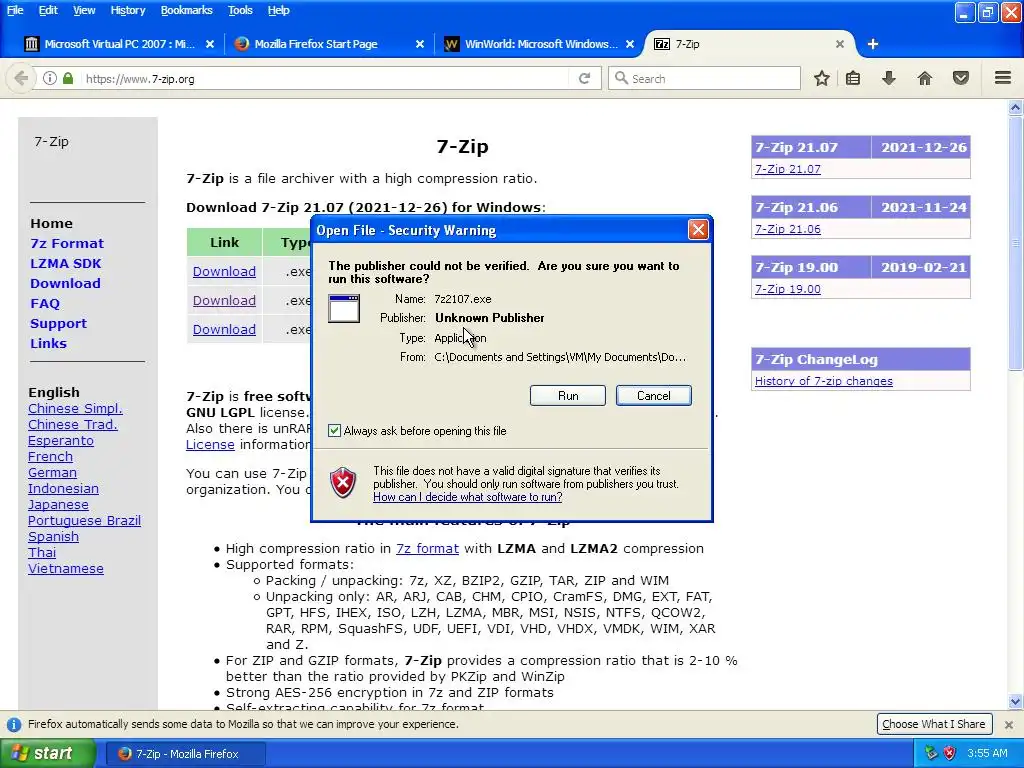Open the 7-Zip 19.00 news link
1024x768 pixels.
coord(788,289)
